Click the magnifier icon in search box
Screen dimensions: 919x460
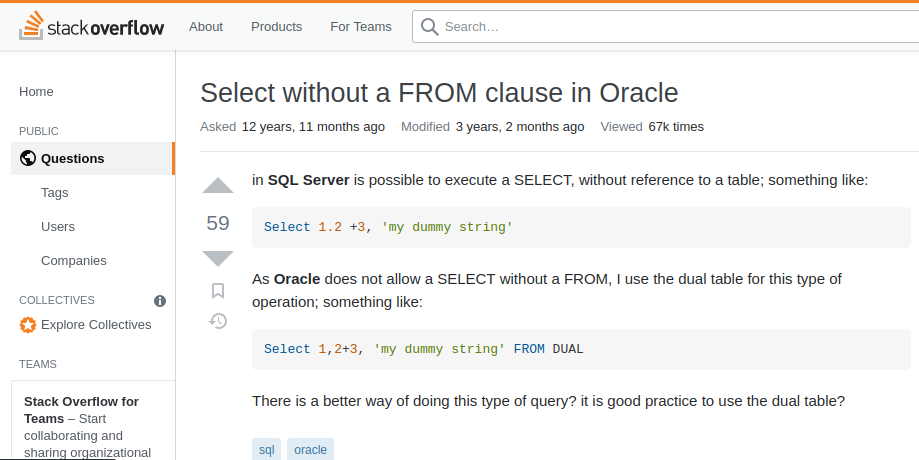[430, 26]
